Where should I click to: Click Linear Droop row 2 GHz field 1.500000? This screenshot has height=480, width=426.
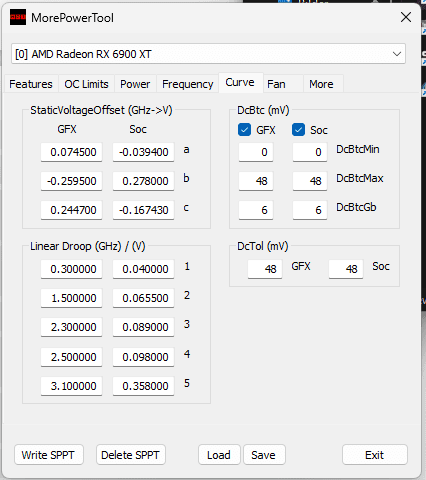[72, 298]
